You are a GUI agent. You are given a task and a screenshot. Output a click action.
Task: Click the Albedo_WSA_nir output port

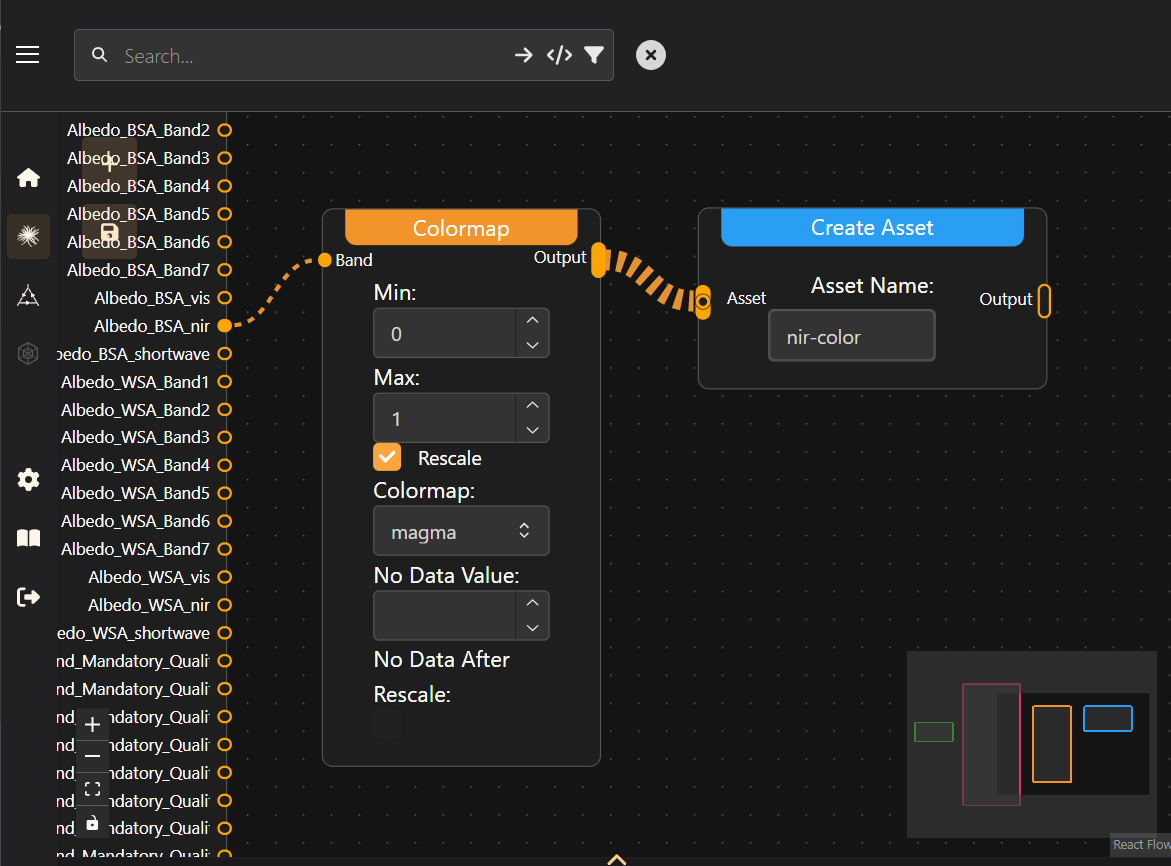pos(224,605)
